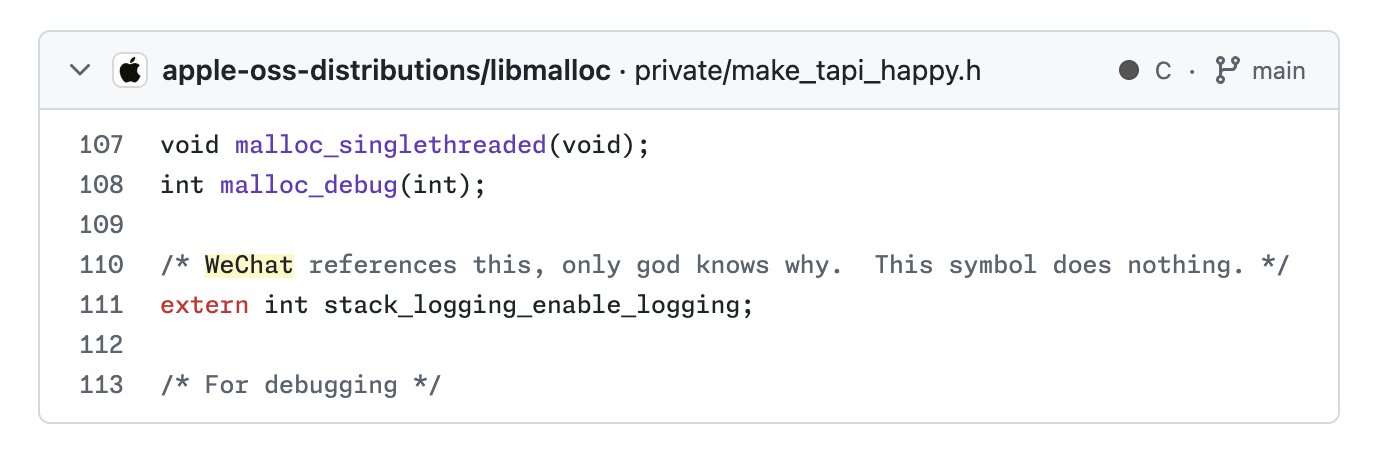This screenshot has height=458, width=1378.
Task: Click line number 112
Action: (100, 345)
